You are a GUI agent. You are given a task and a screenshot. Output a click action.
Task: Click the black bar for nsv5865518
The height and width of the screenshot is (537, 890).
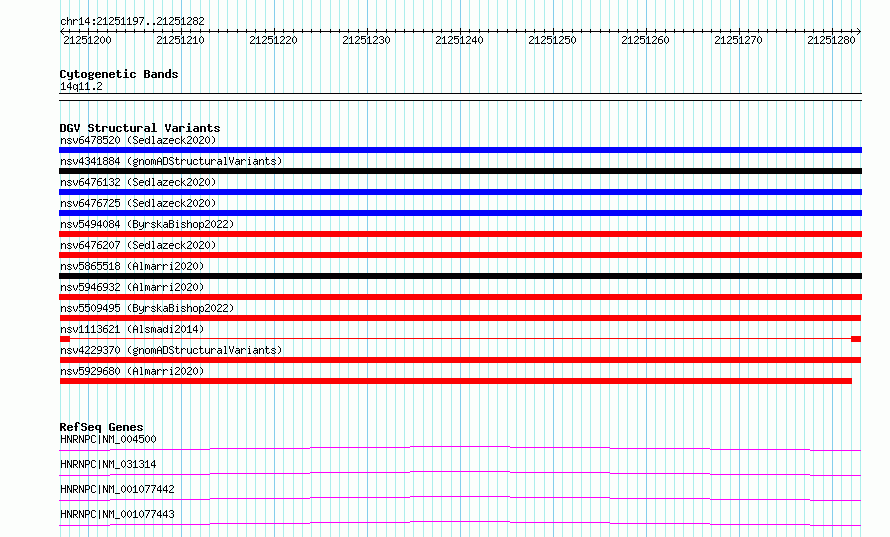click(x=460, y=276)
